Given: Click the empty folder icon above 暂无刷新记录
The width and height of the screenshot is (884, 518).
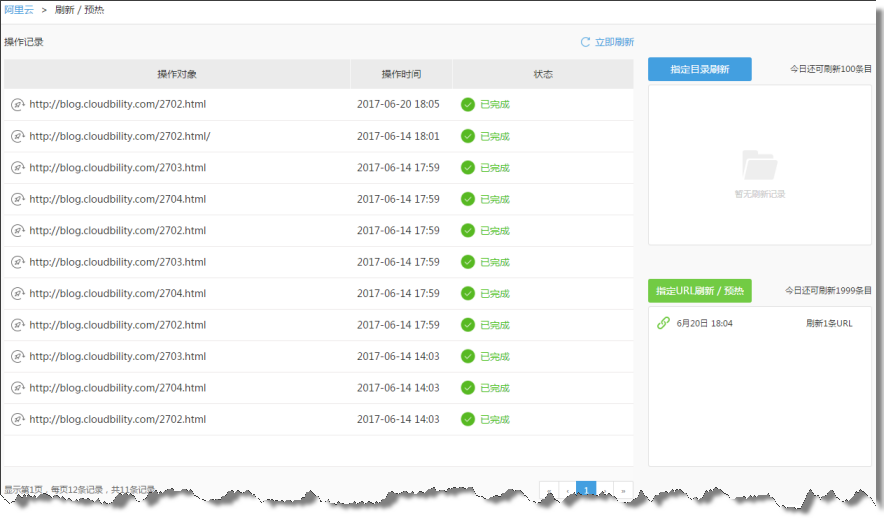Looking at the screenshot, I should click(x=760, y=164).
